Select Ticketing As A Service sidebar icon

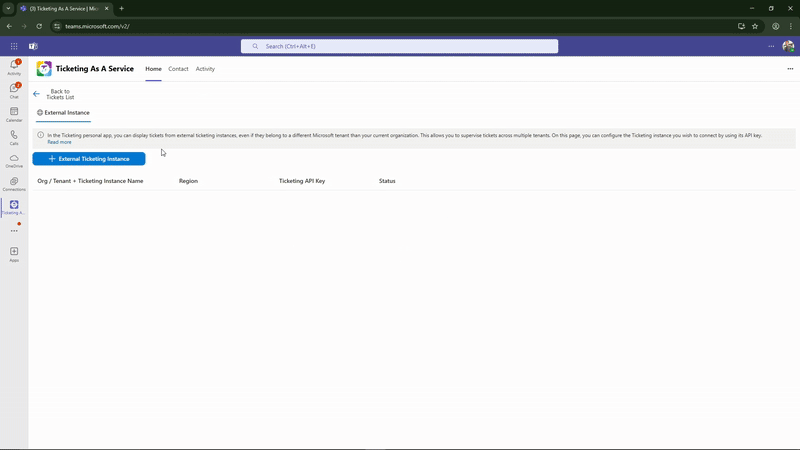tap(14, 207)
